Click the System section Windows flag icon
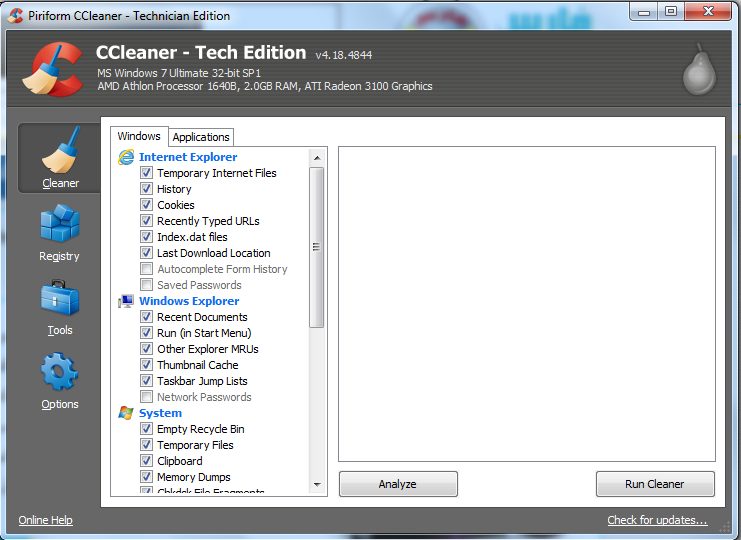The width and height of the screenshot is (741, 540). (x=126, y=413)
